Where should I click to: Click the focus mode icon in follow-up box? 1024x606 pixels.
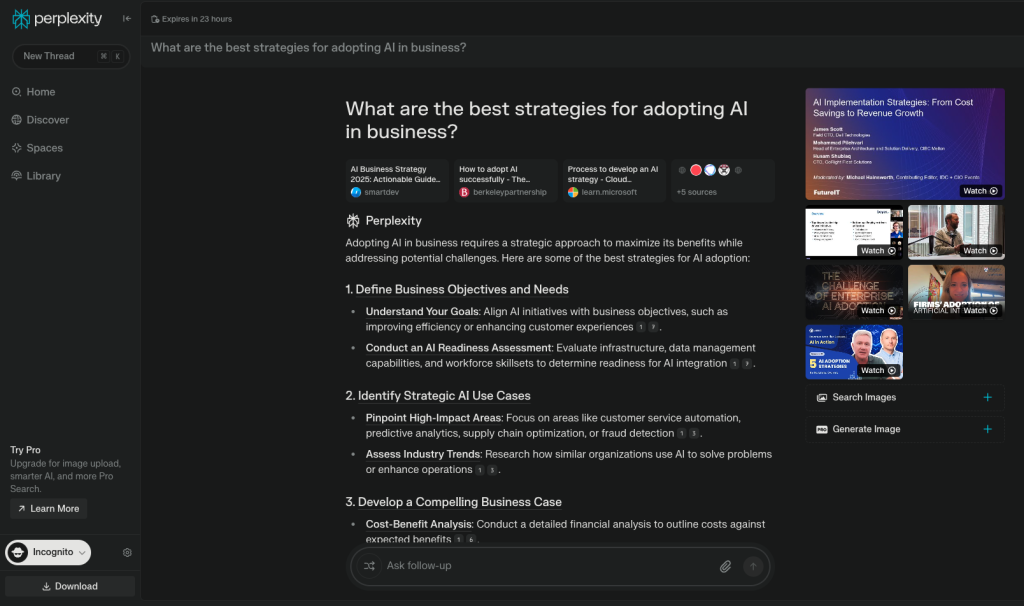tap(369, 566)
